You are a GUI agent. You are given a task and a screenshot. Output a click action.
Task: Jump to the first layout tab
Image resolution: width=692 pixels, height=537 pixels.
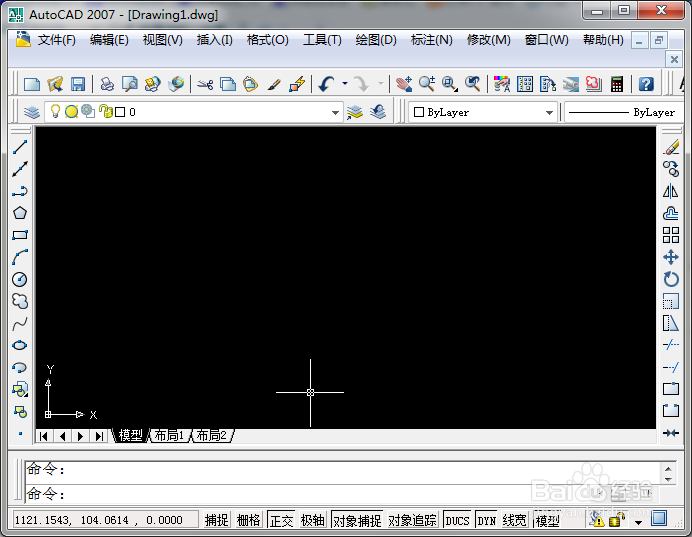[44, 436]
